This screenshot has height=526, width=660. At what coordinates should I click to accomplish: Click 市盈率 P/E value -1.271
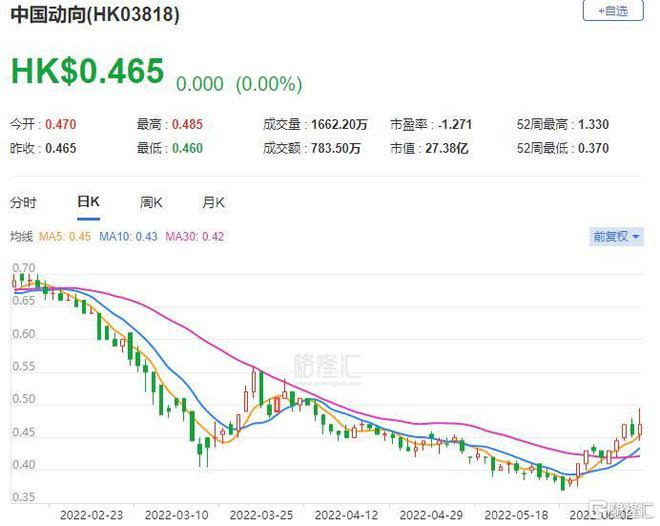pyautogui.click(x=455, y=125)
